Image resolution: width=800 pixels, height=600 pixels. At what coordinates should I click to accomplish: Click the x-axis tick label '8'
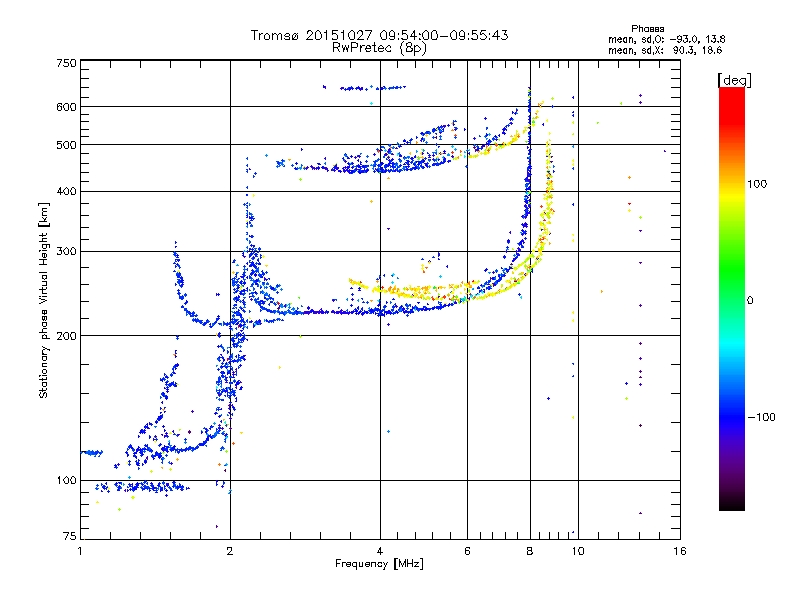pyautogui.click(x=530, y=551)
